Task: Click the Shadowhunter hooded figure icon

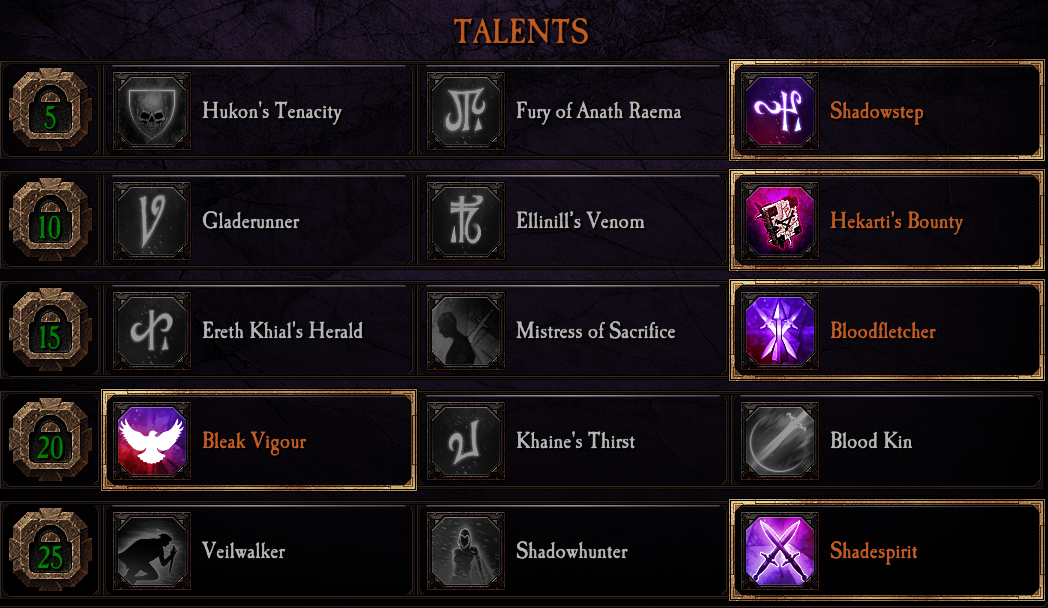Action: (466, 551)
